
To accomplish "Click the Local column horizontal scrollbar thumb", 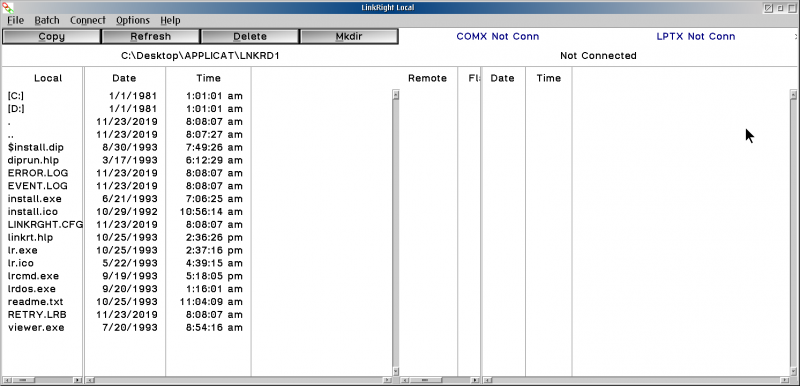I will pyautogui.click(x=23, y=380).
